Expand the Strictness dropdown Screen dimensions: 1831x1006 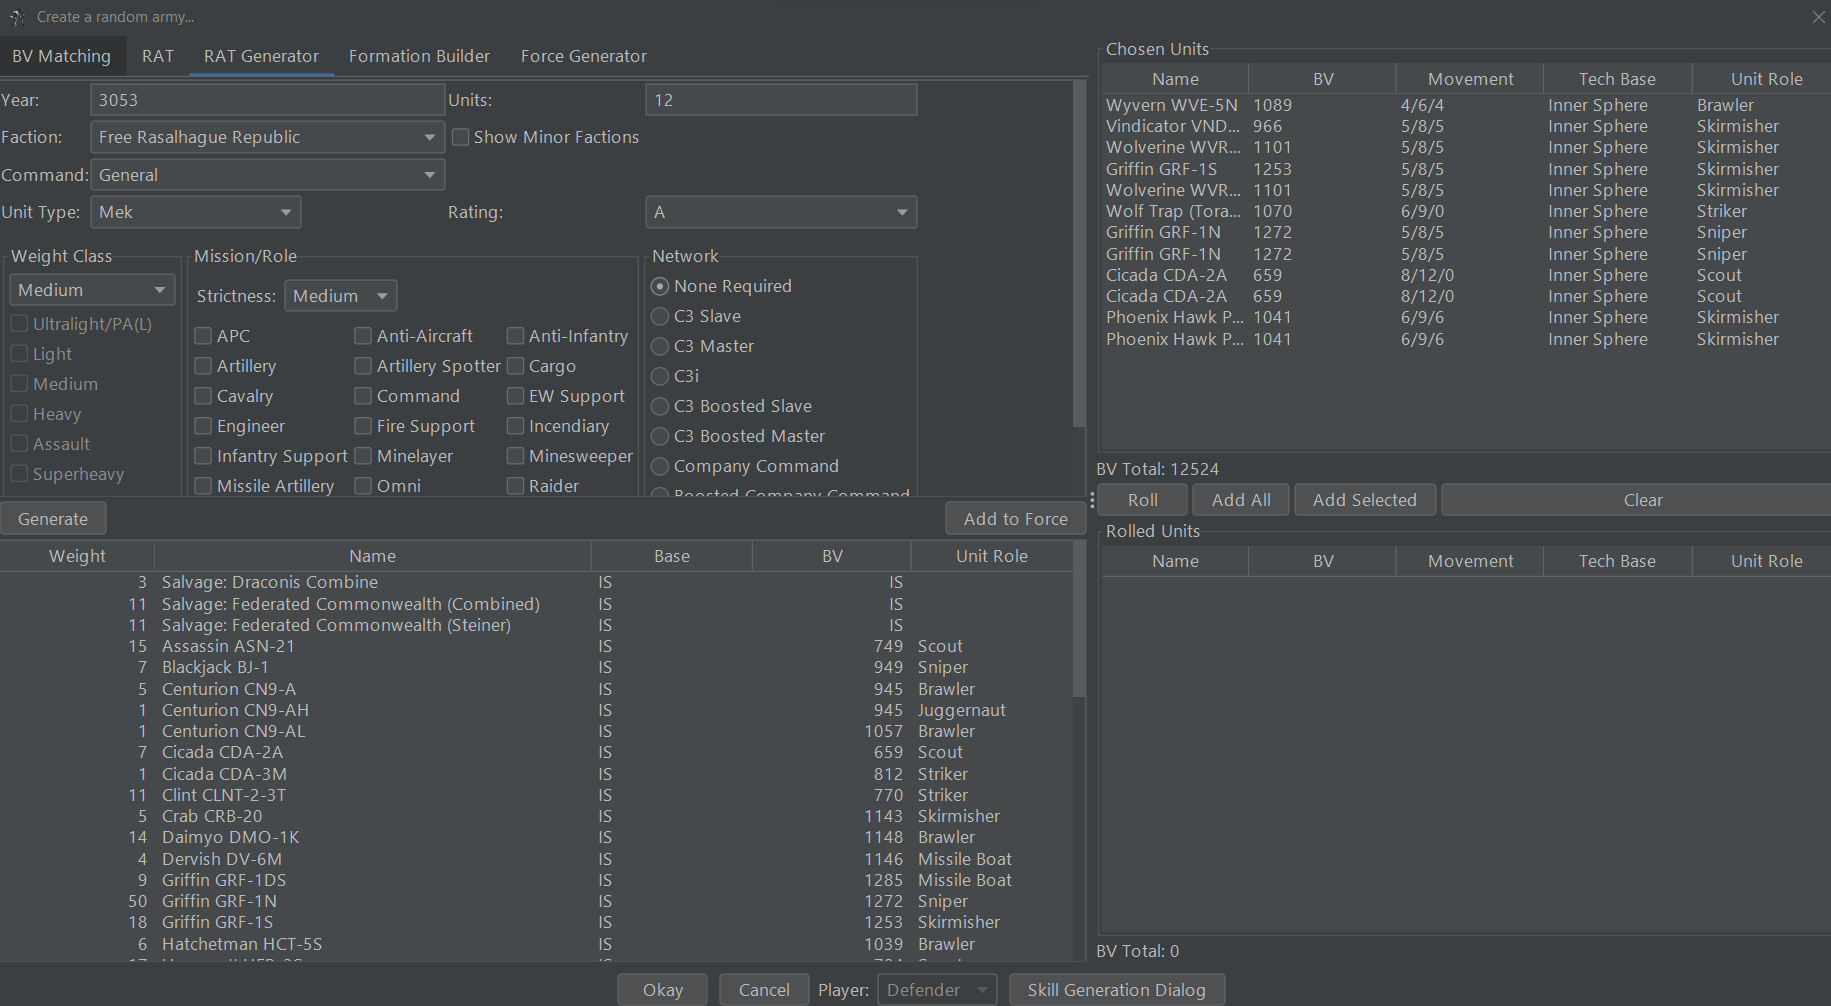(340, 296)
